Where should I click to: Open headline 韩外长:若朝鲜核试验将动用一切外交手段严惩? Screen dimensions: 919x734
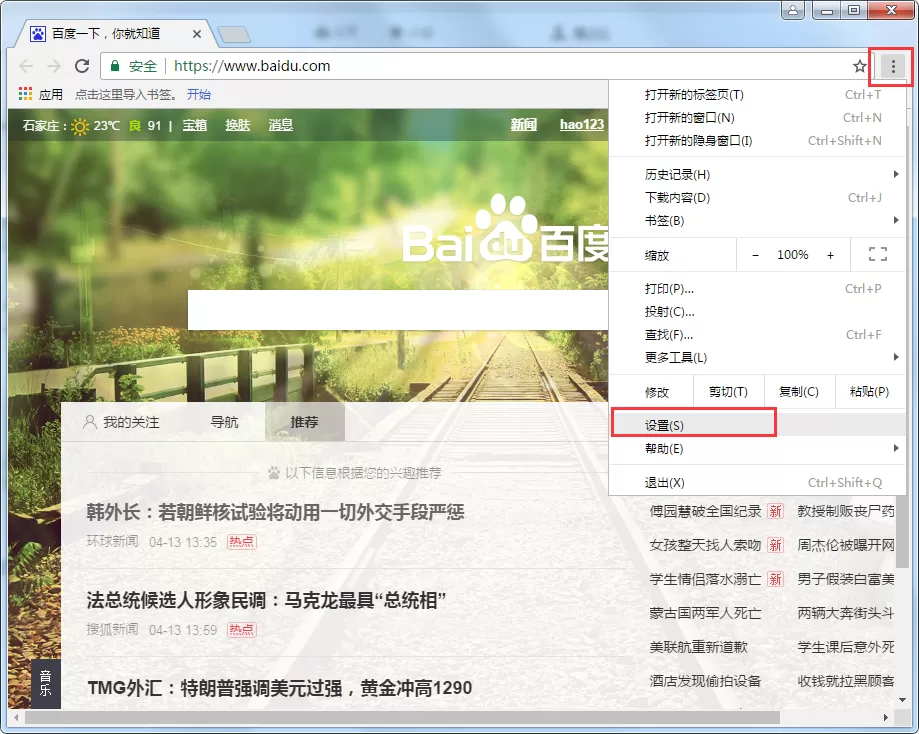pyautogui.click(x=275, y=512)
